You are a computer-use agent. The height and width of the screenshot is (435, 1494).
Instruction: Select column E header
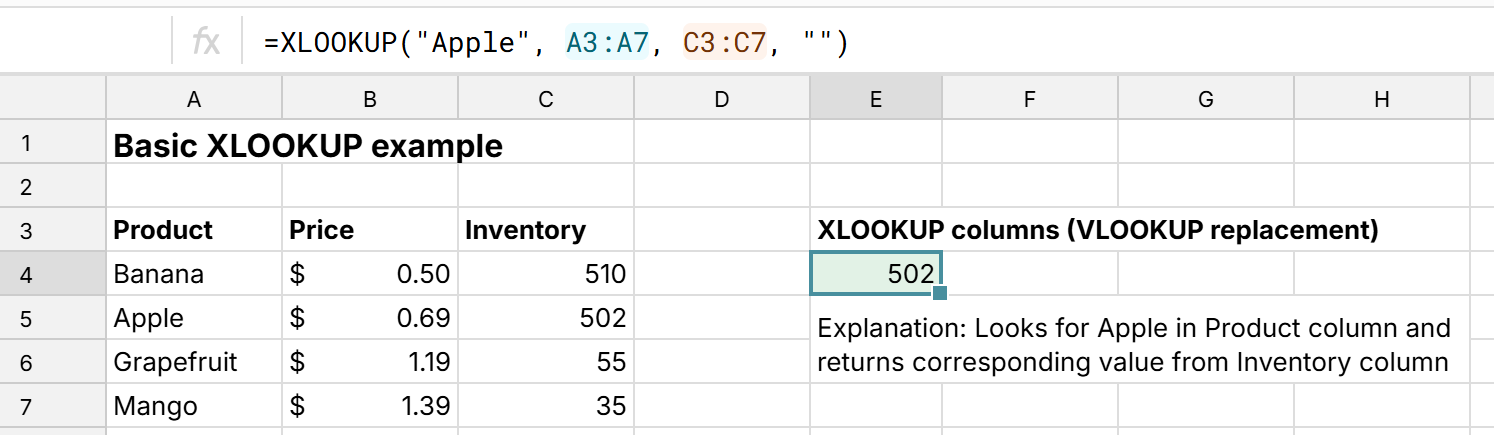(875, 98)
